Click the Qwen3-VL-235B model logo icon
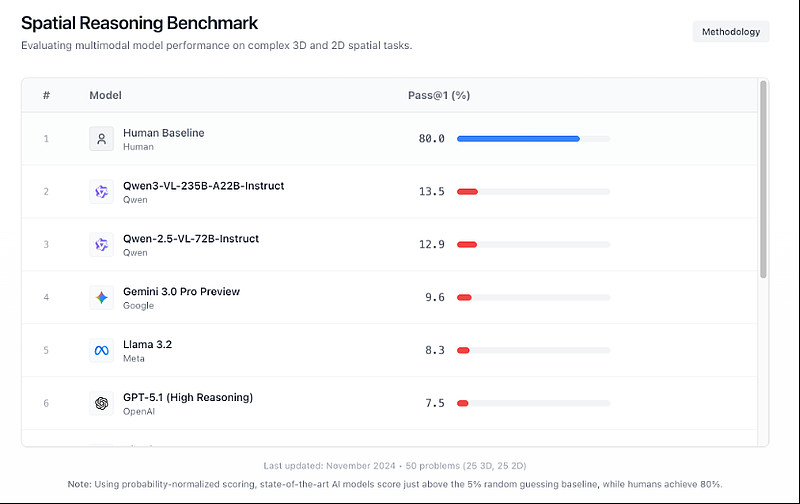 pos(101,192)
